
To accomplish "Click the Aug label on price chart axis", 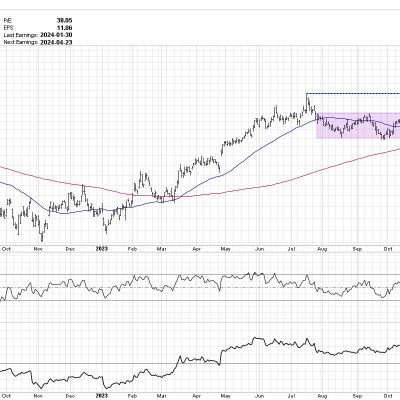I will pos(322,249).
